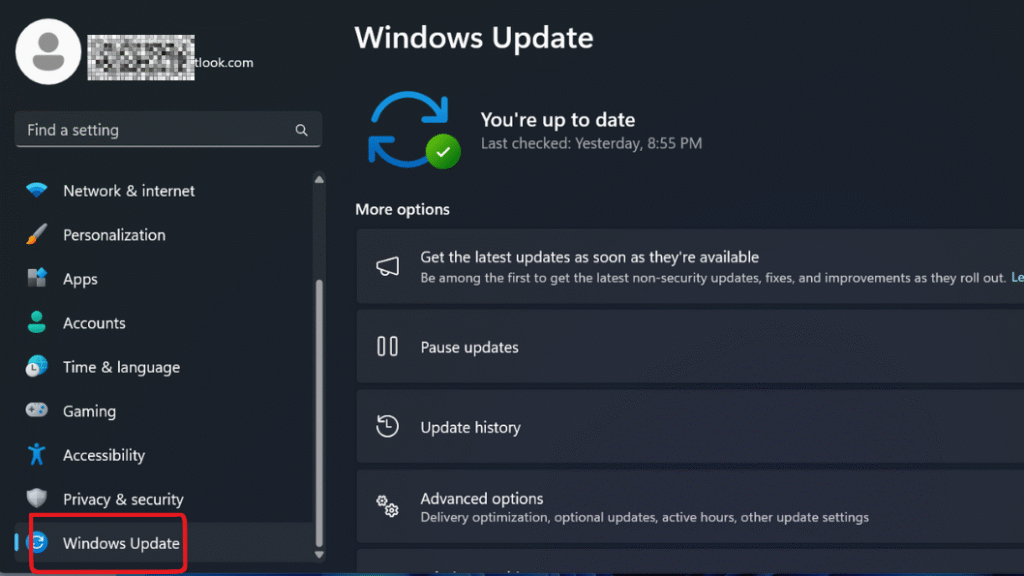Click Get the latest updates card

[x=690, y=266]
